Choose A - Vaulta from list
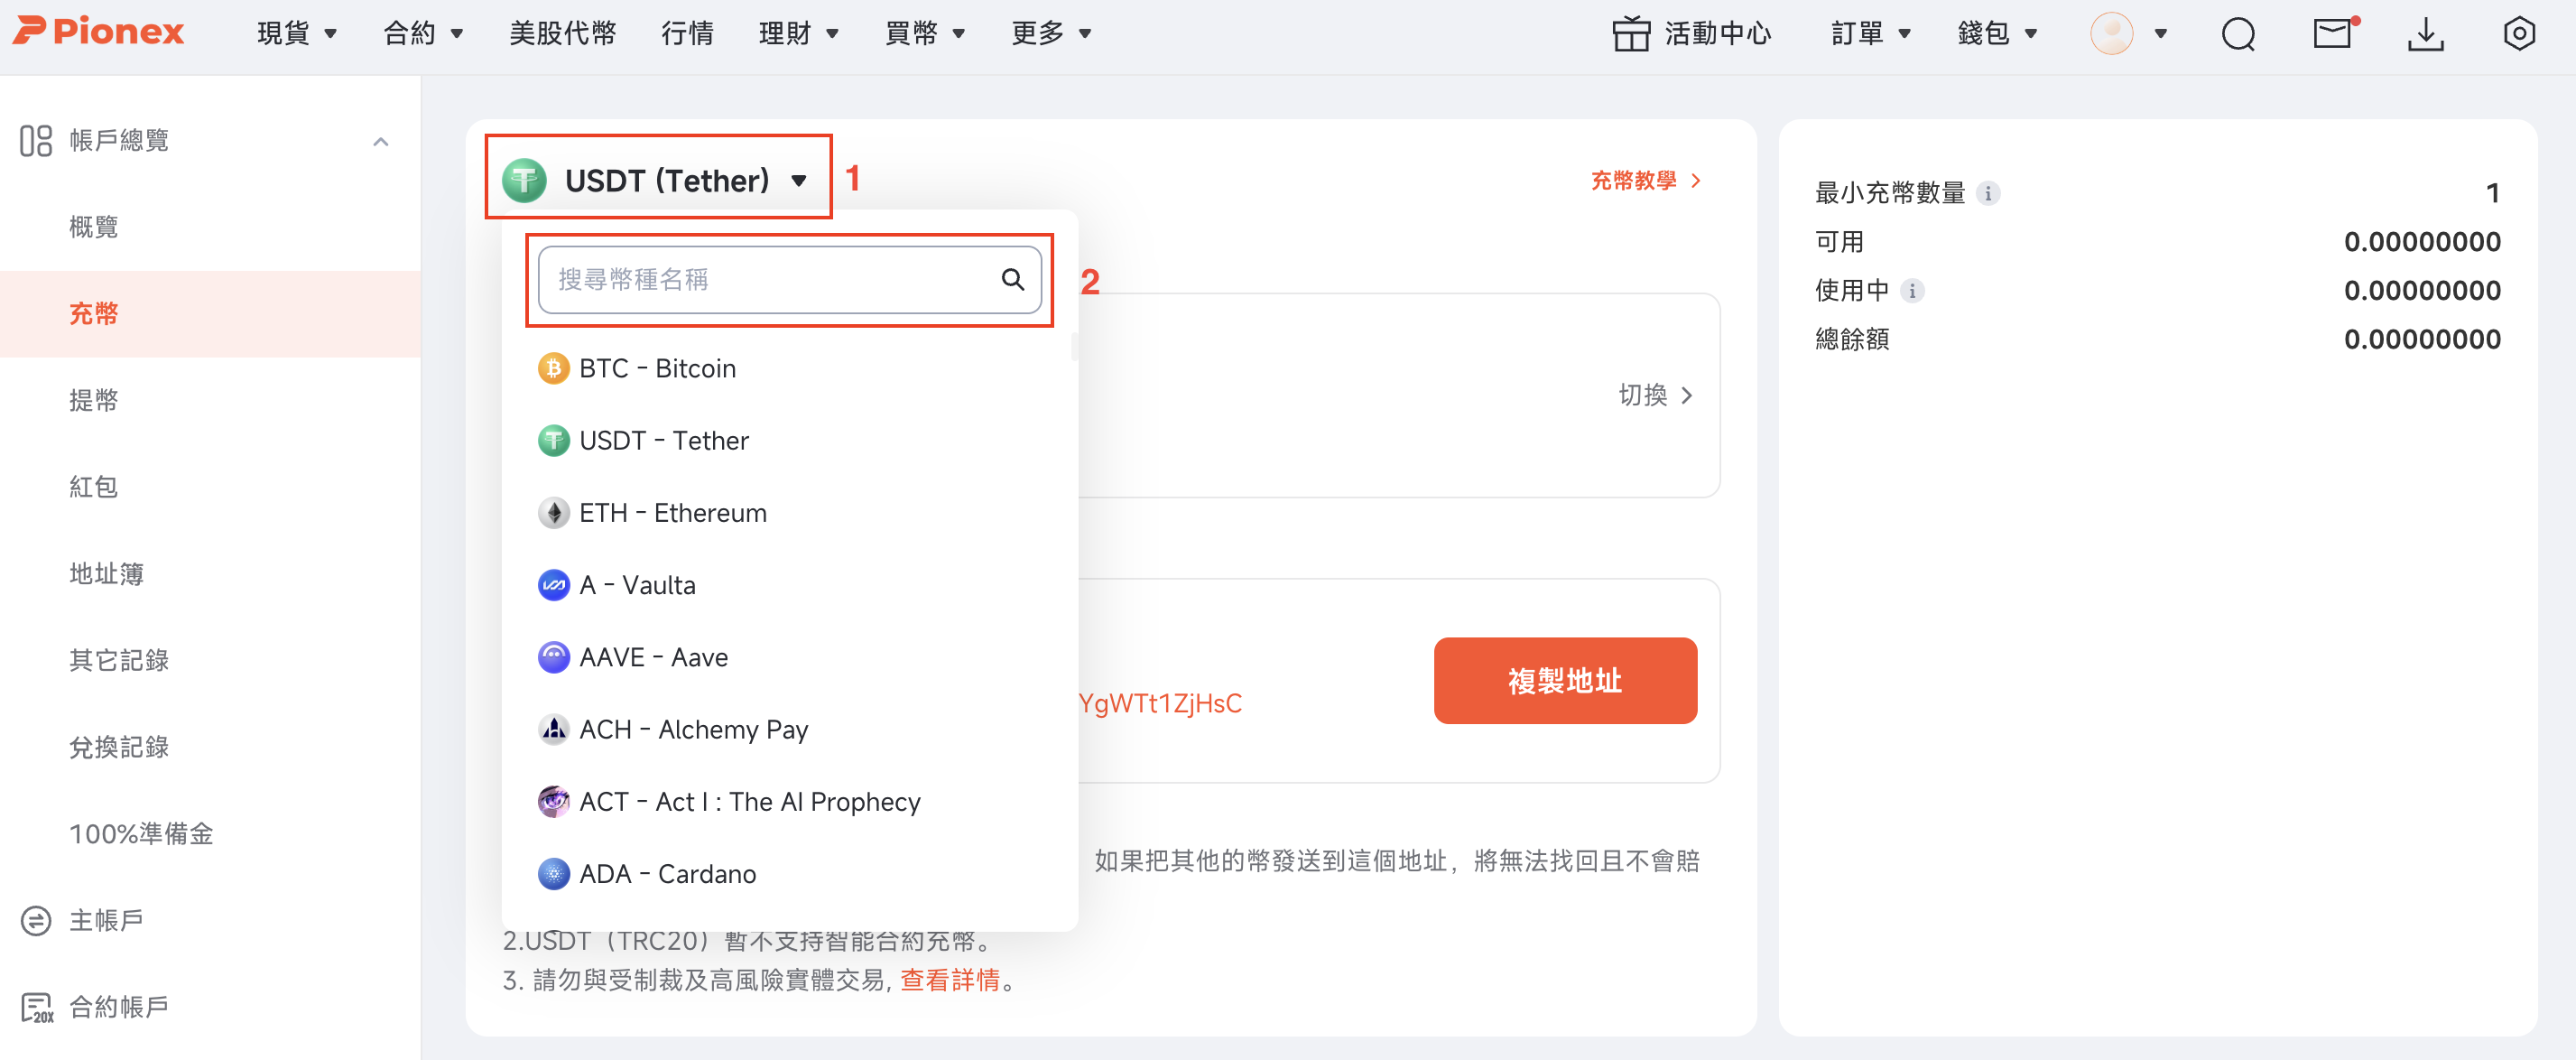Viewport: 2576px width, 1060px height. coord(789,585)
